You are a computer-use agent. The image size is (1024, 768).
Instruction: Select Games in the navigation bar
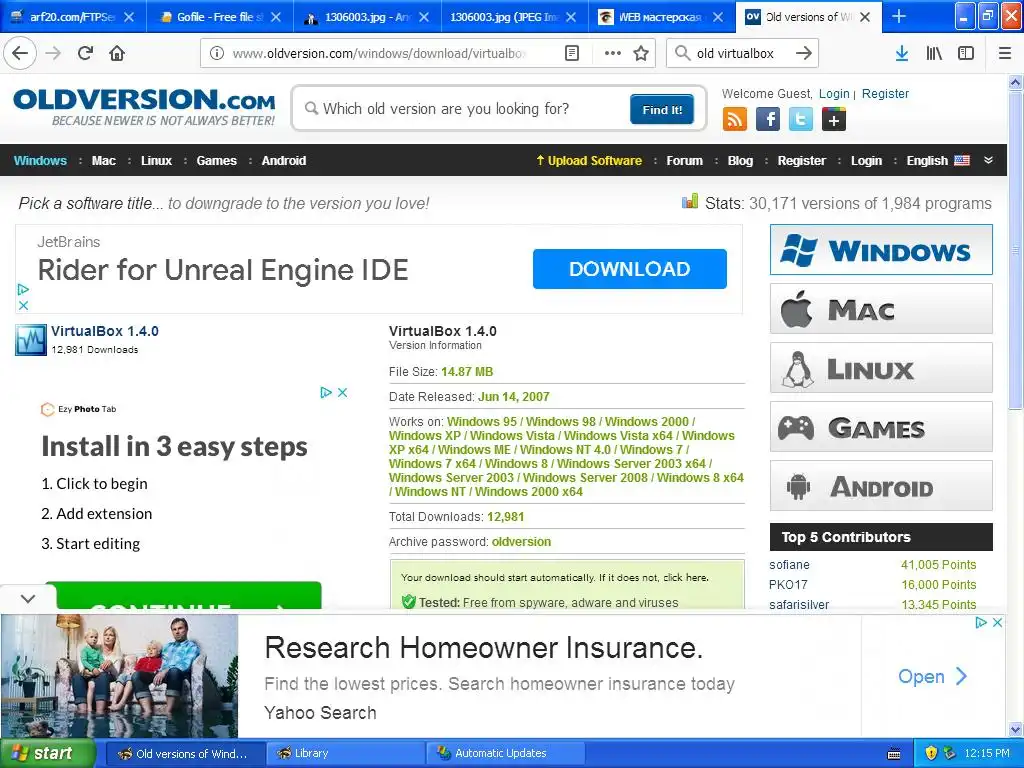point(216,161)
